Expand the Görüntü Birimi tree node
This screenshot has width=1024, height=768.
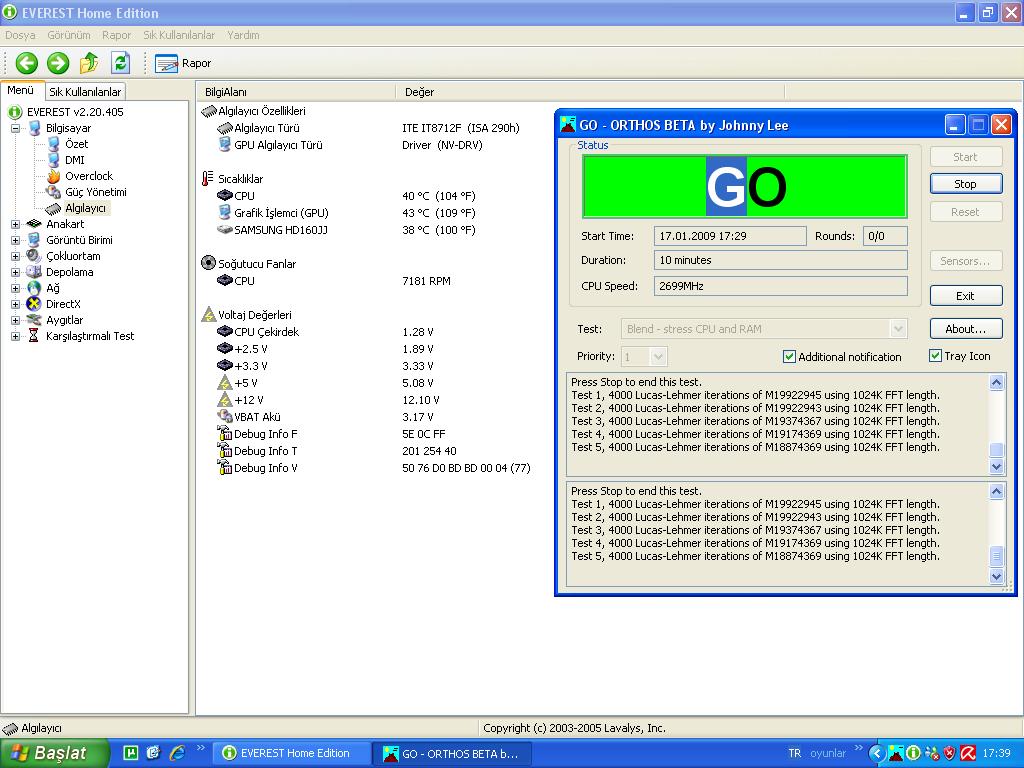coord(15,240)
